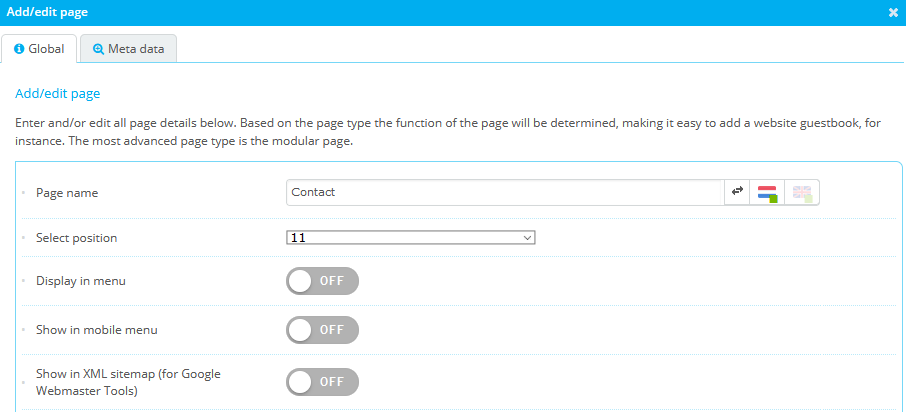
Task: Click the Display in menu label
Action: 80,281
